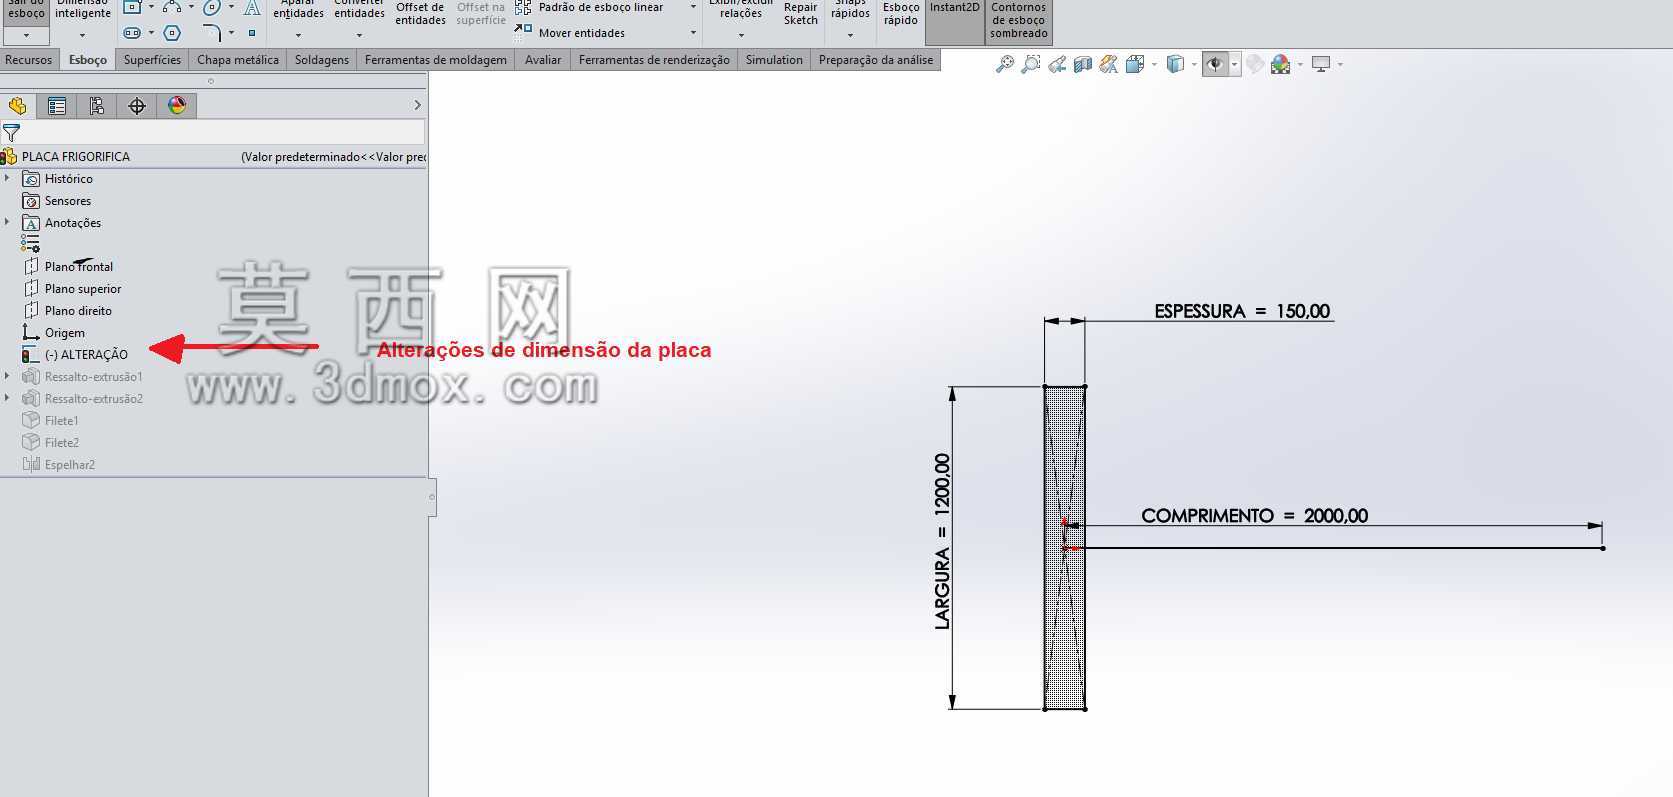This screenshot has width=1673, height=797.
Task: Click View Orientation cube icon
Action: point(1135,64)
